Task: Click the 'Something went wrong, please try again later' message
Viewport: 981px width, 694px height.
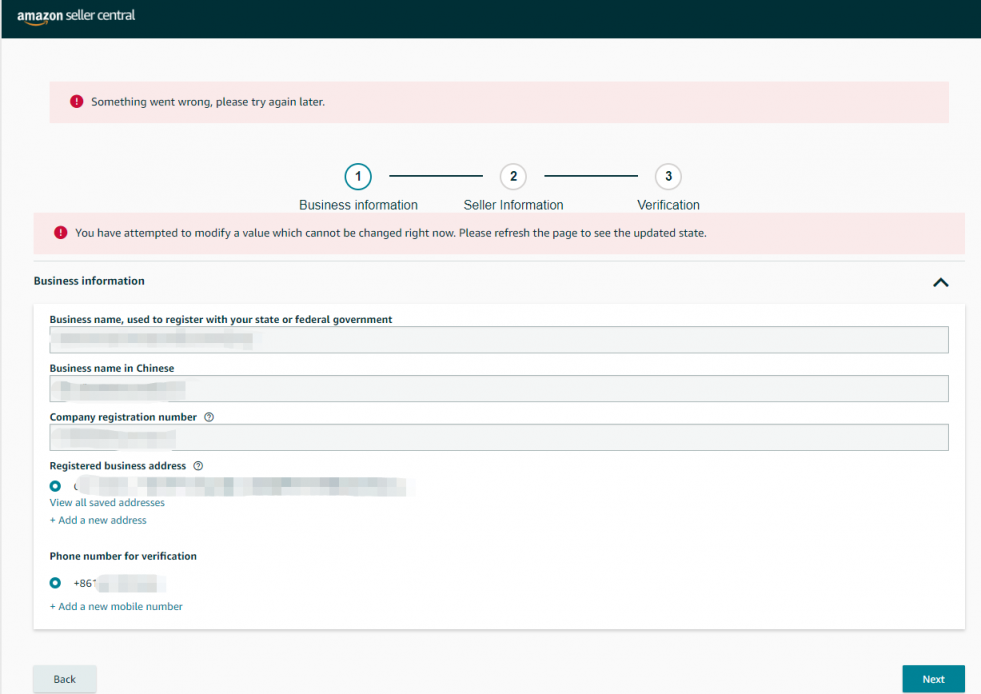Action: tap(208, 102)
